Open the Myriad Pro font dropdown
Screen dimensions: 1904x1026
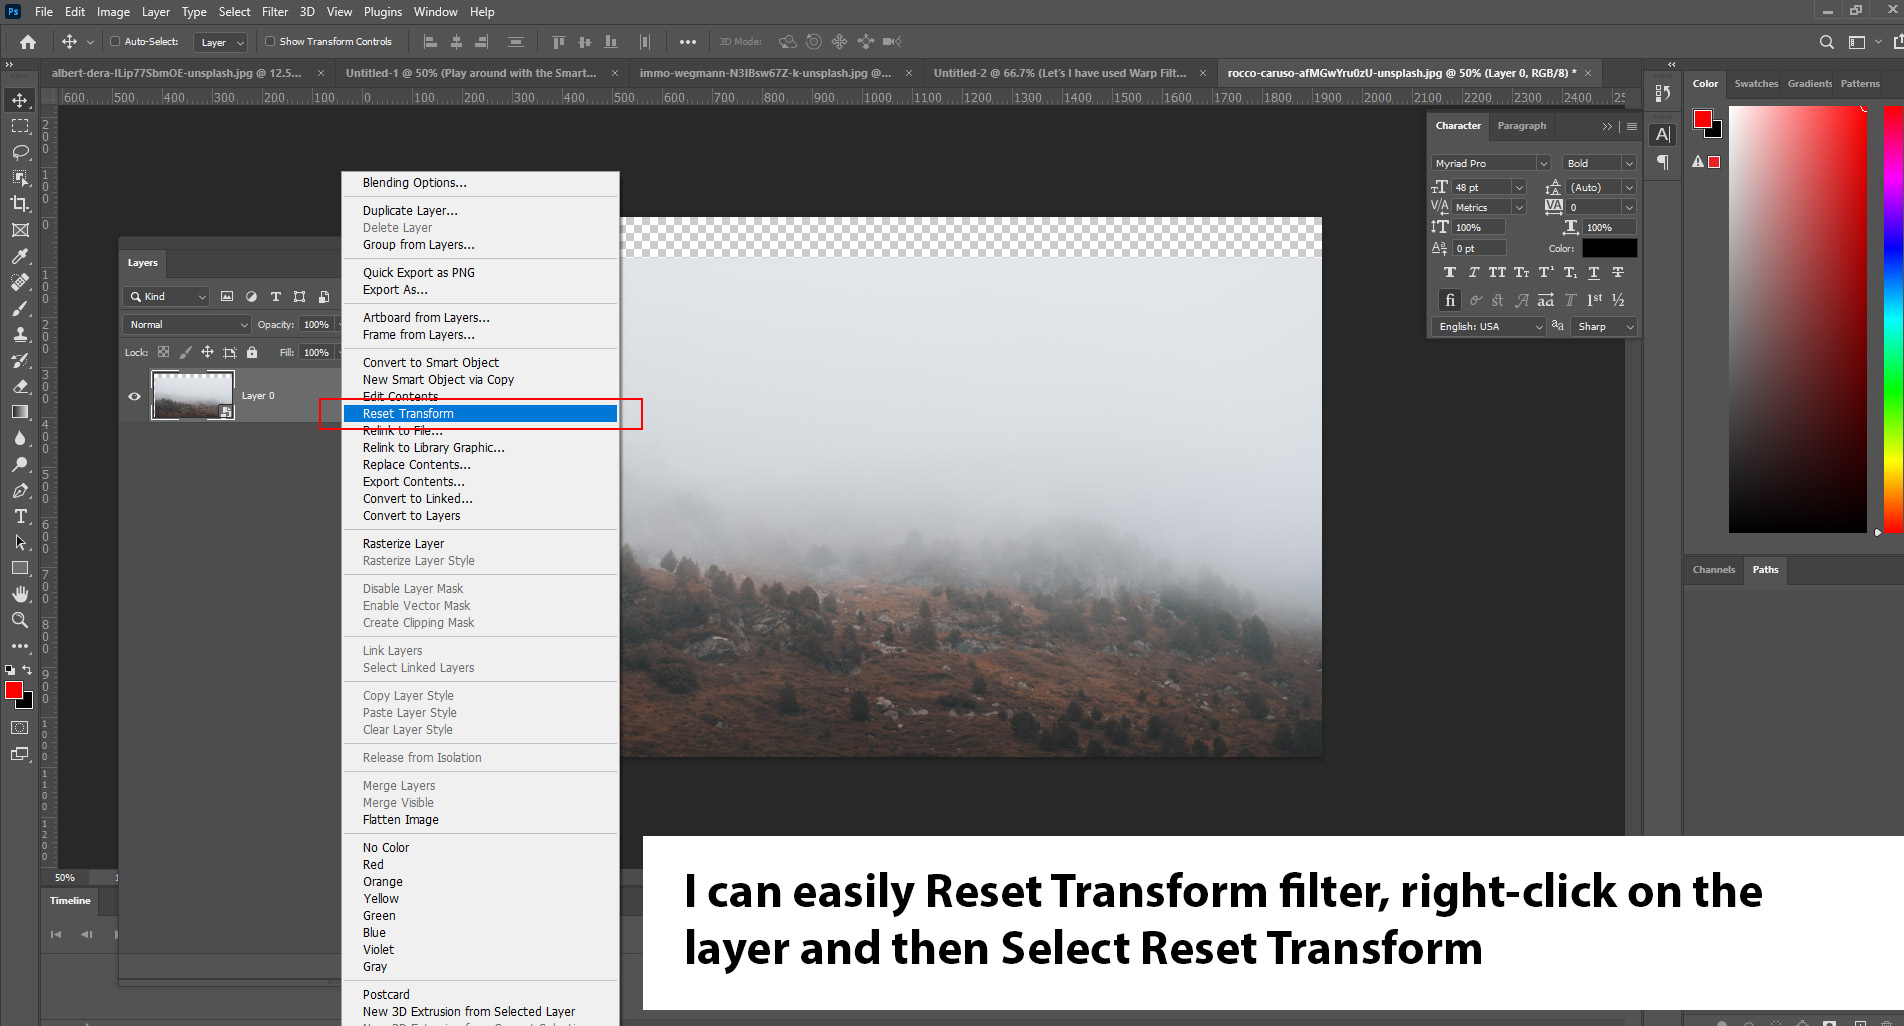[x=1490, y=163]
